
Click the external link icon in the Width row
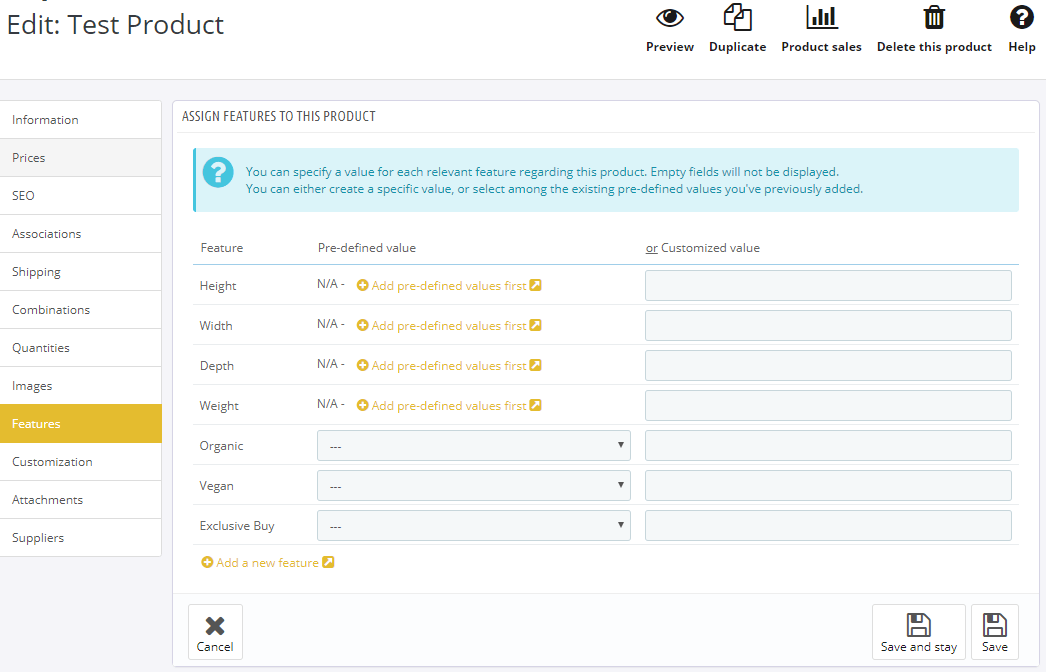(x=535, y=325)
